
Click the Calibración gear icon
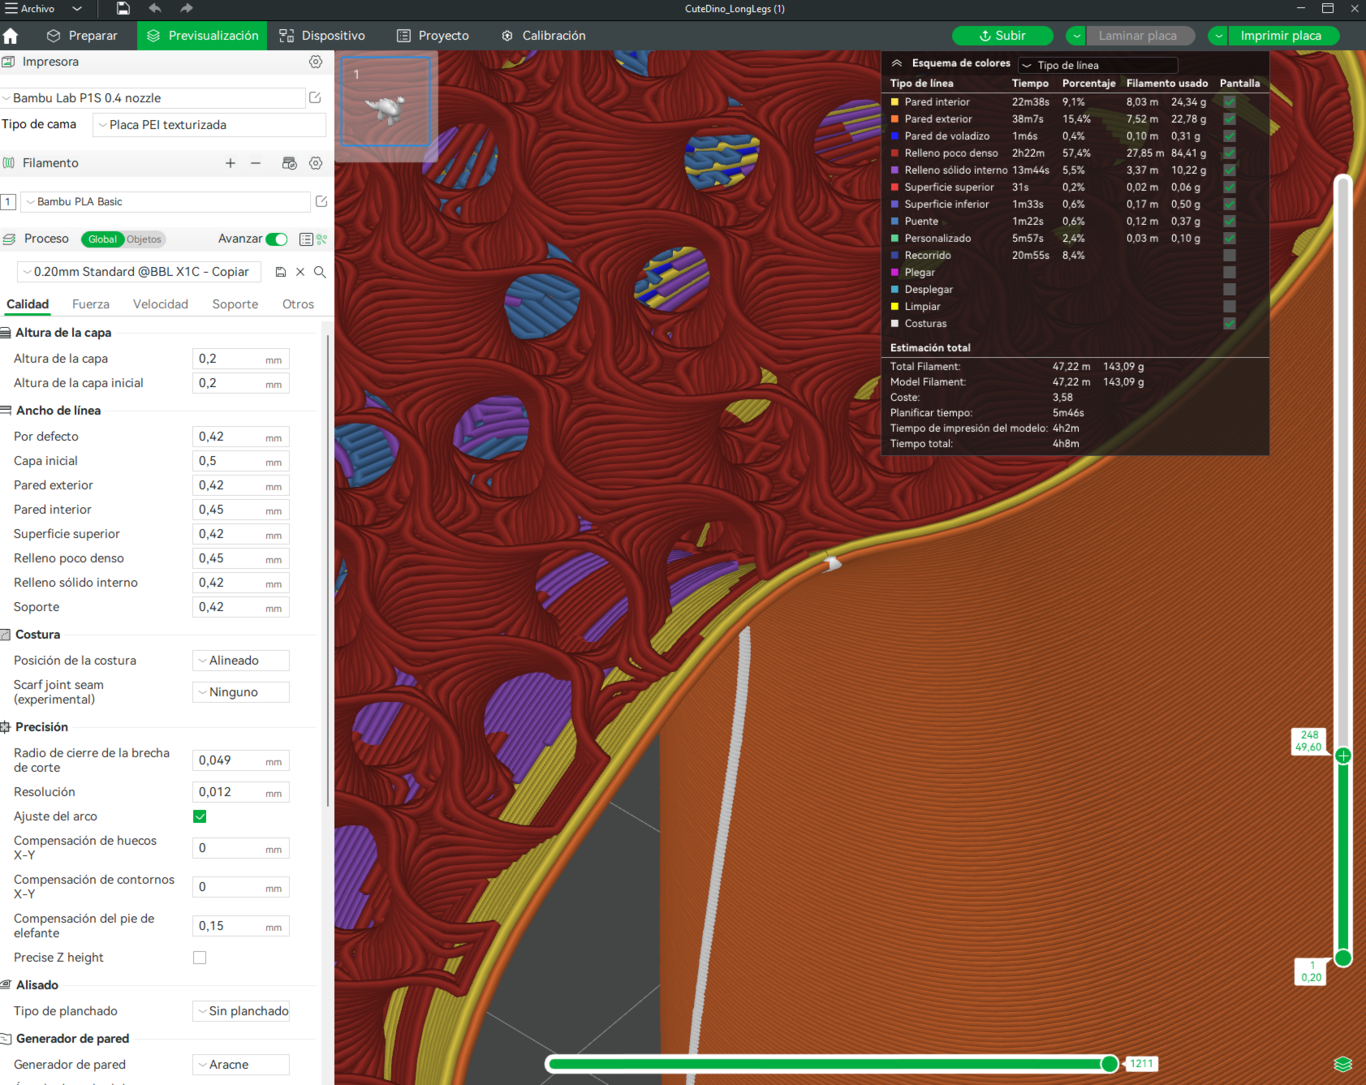pos(507,36)
